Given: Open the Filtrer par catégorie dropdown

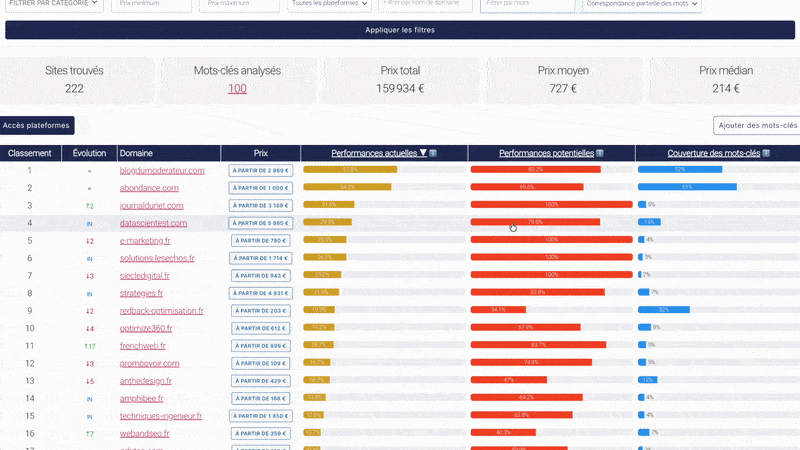Looking at the screenshot, I should tap(54, 4).
